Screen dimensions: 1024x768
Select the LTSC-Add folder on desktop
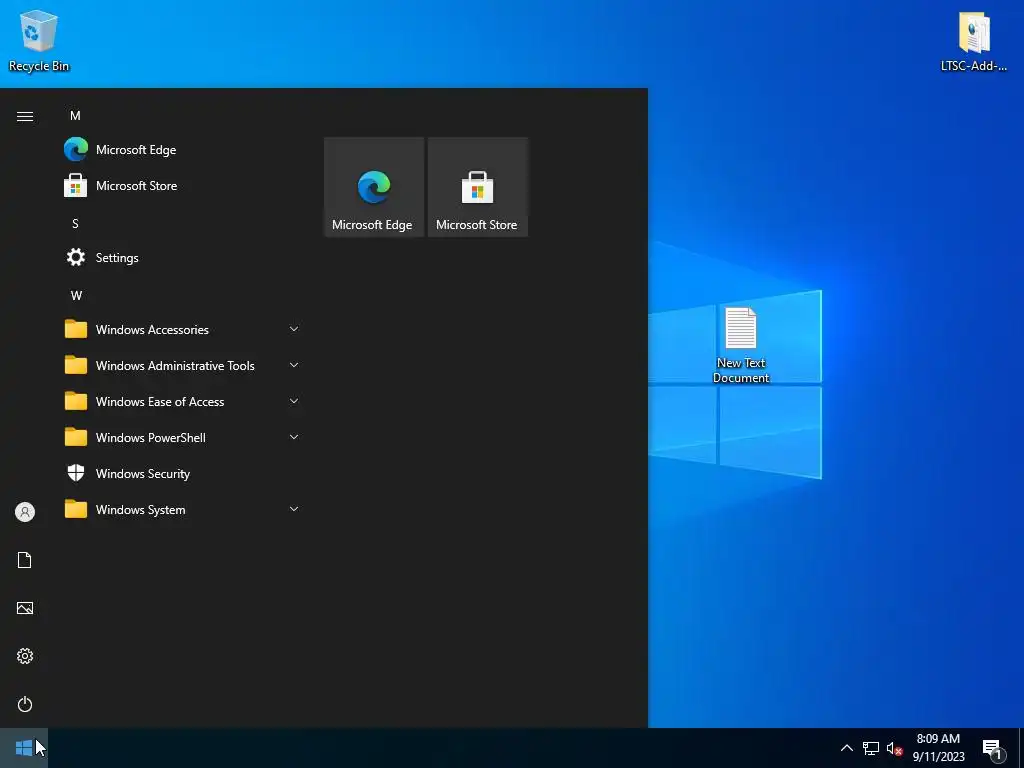[x=974, y=41]
